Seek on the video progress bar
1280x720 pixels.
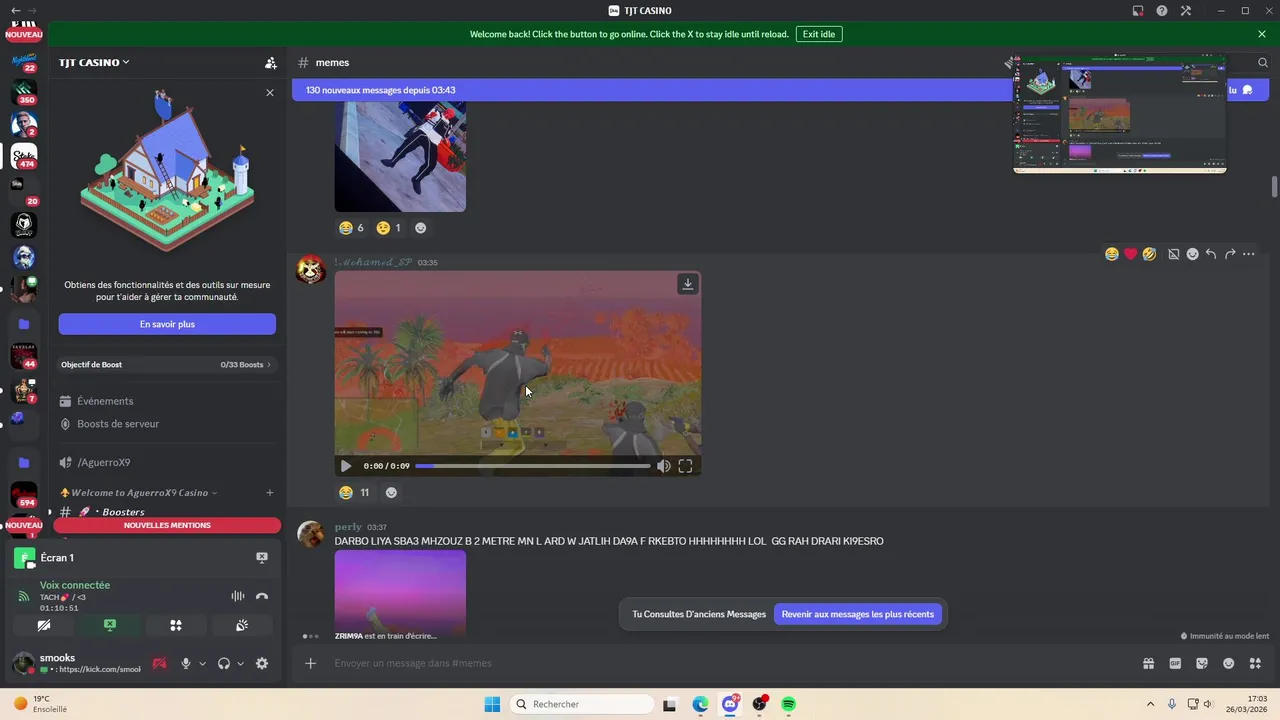532,466
